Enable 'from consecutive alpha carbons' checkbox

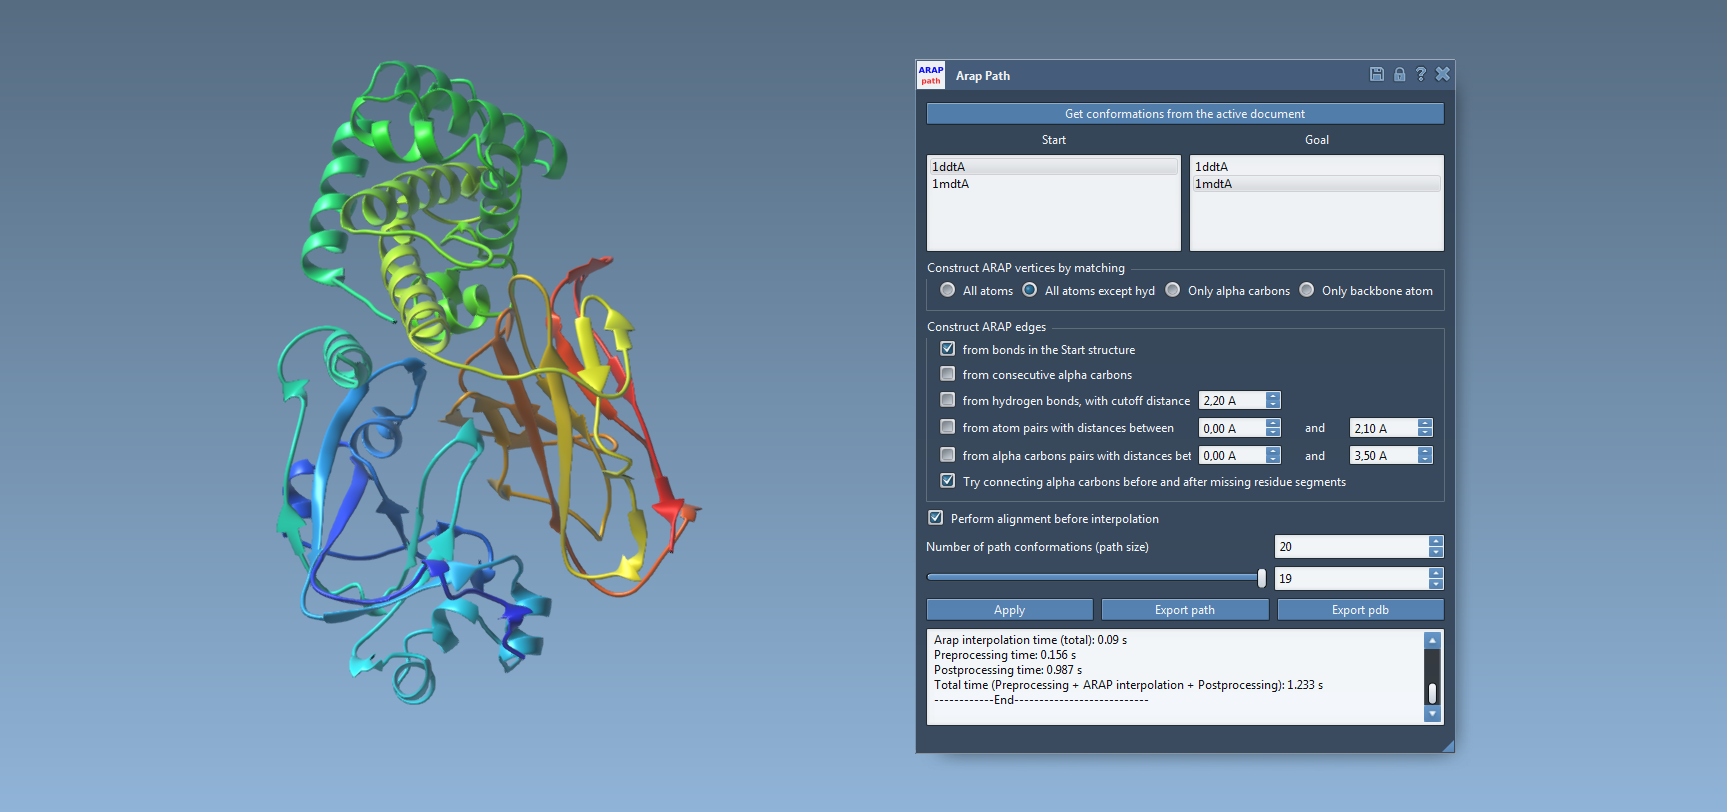[948, 374]
